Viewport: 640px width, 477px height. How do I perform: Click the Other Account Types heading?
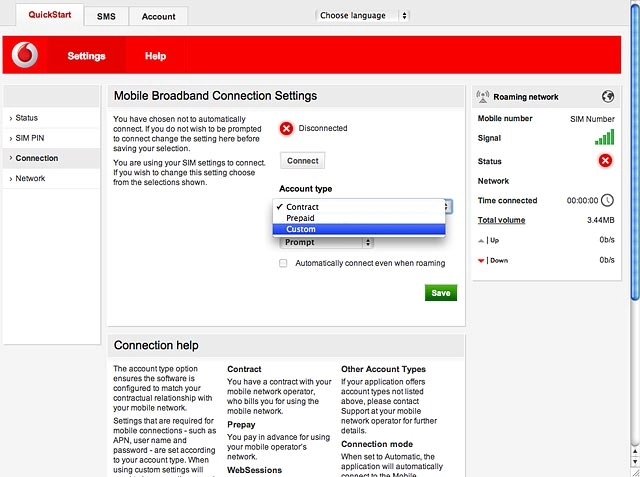click(383, 369)
